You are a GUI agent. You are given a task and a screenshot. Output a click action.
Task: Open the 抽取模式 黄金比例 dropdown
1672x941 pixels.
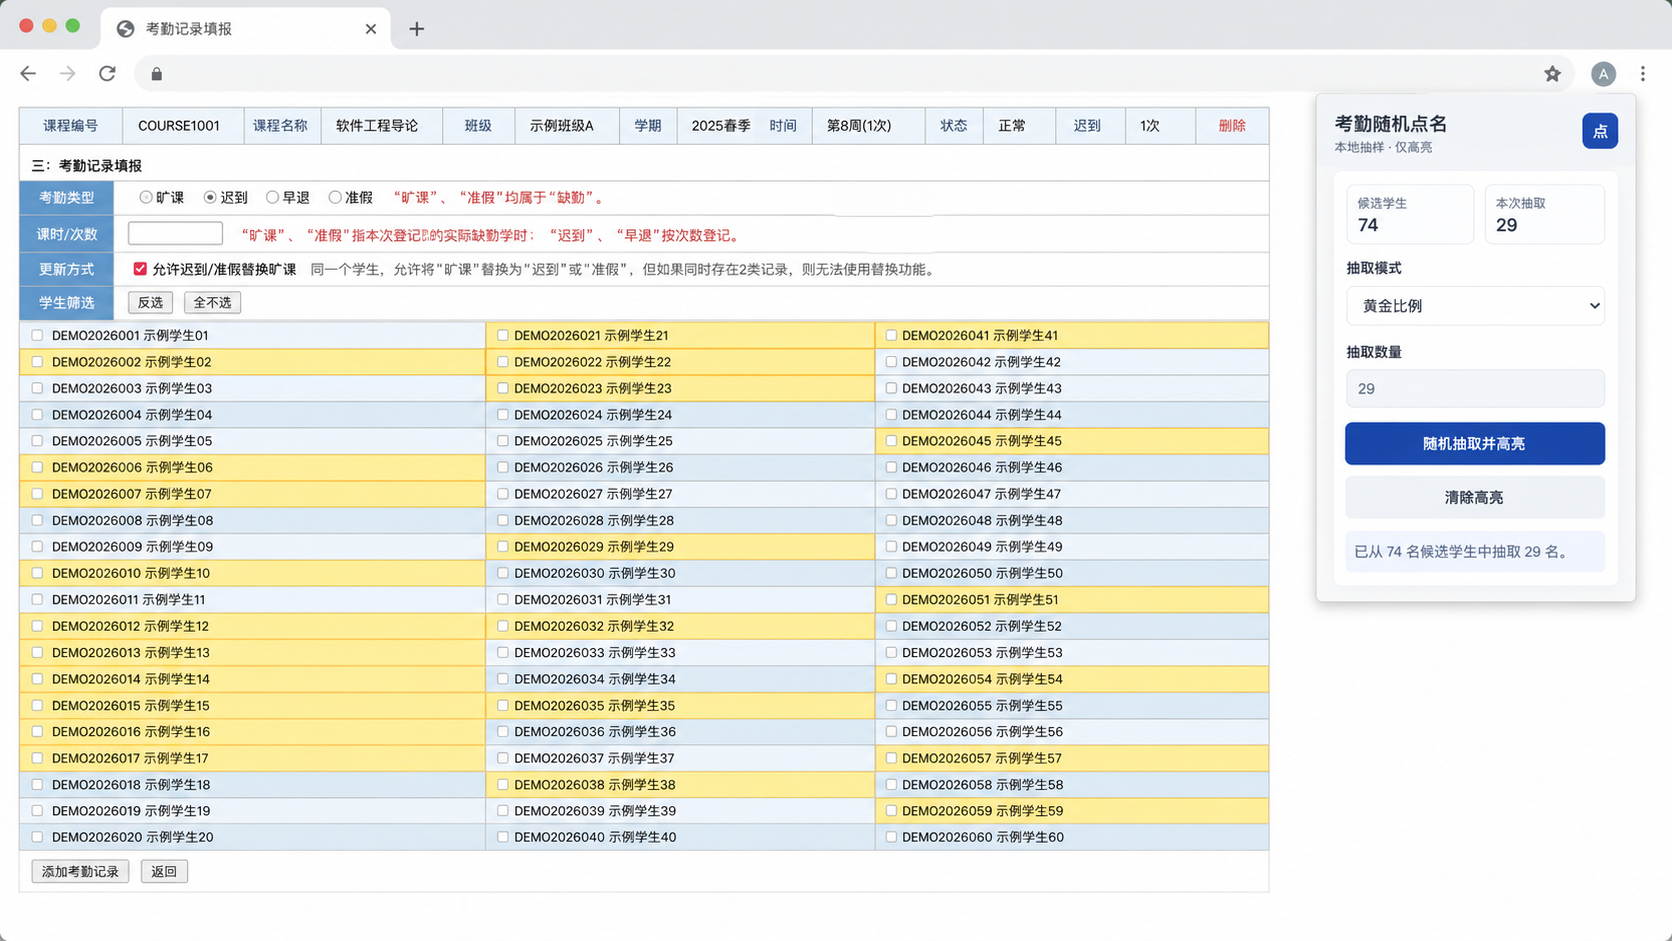coord(1475,306)
